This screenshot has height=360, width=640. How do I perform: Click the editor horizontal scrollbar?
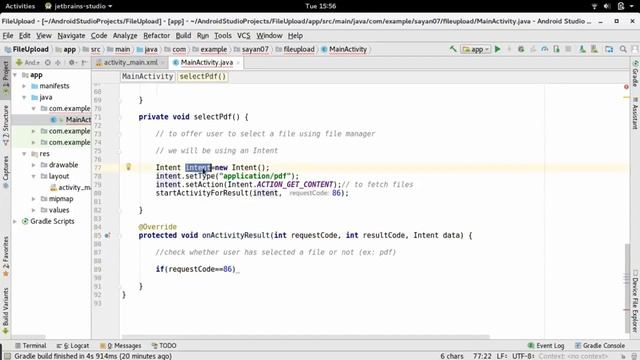tap(305, 337)
